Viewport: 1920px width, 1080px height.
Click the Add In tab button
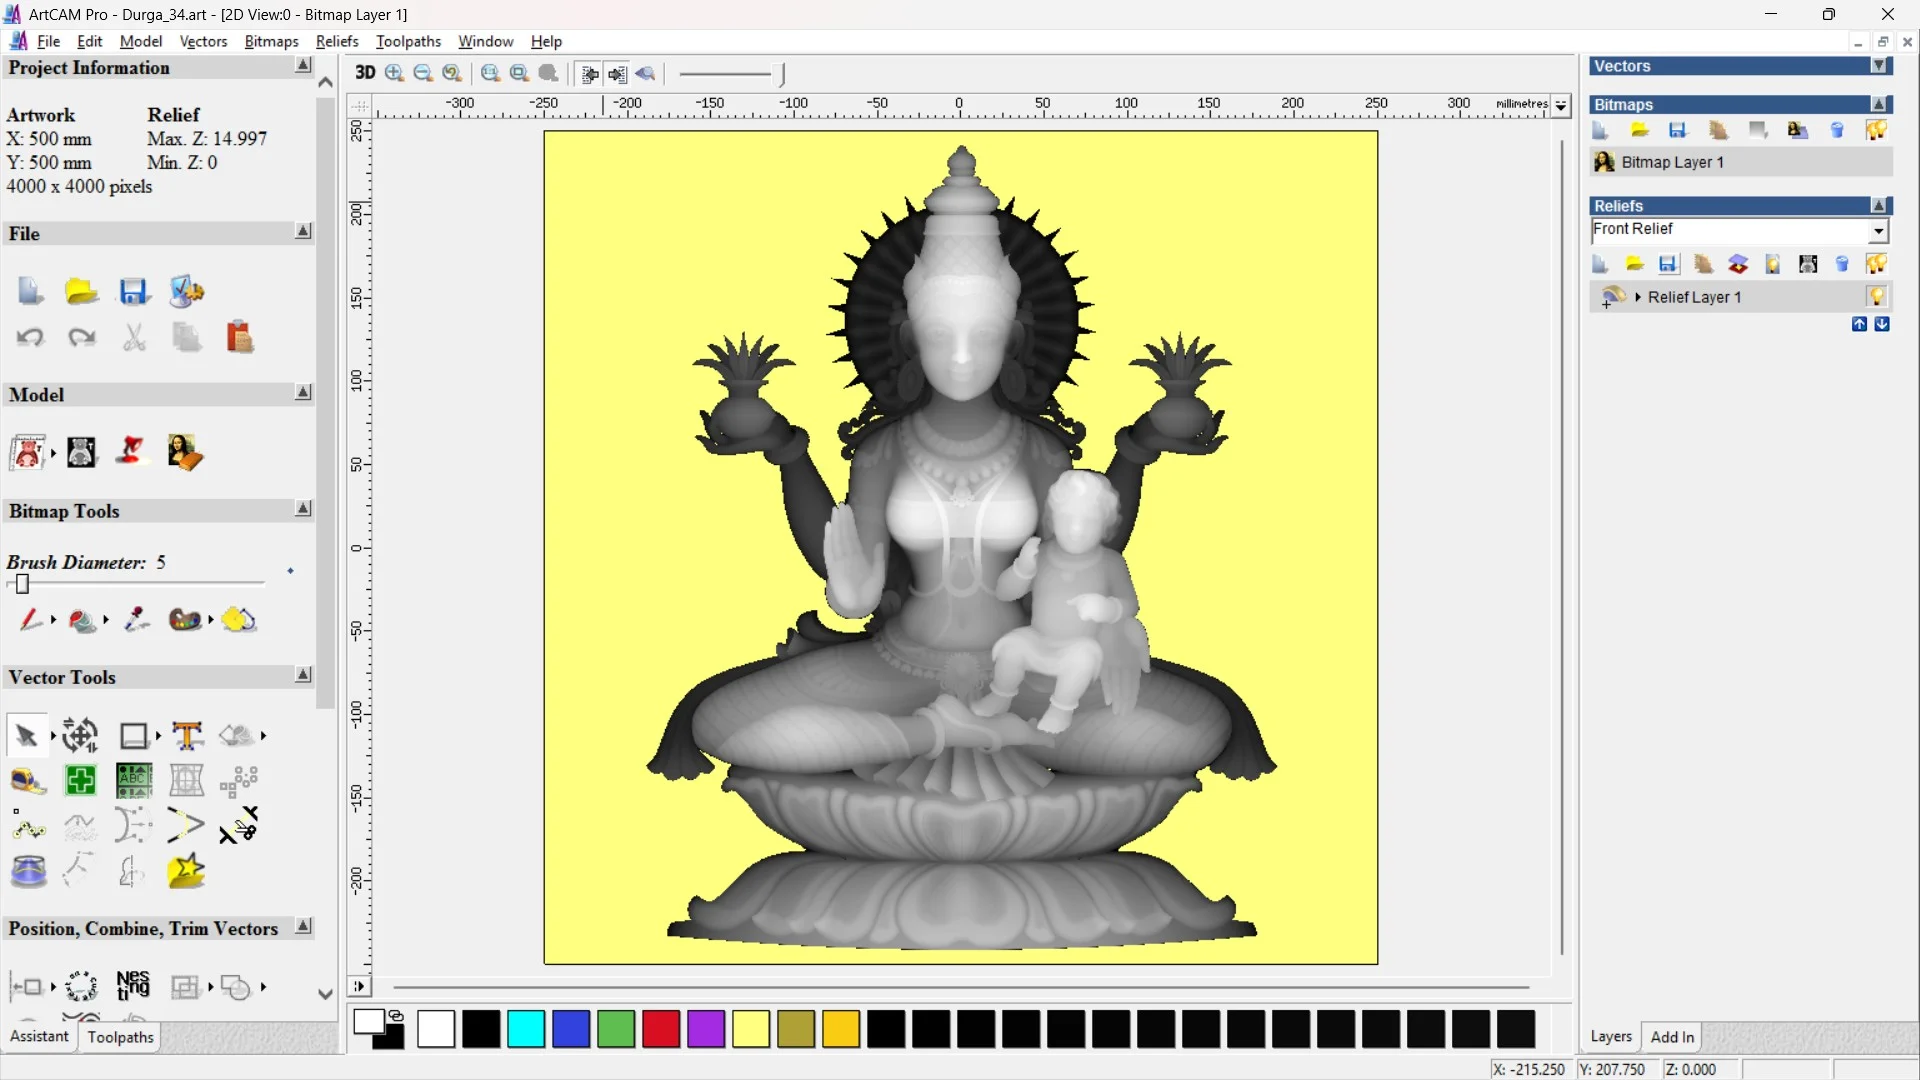pos(1672,1037)
